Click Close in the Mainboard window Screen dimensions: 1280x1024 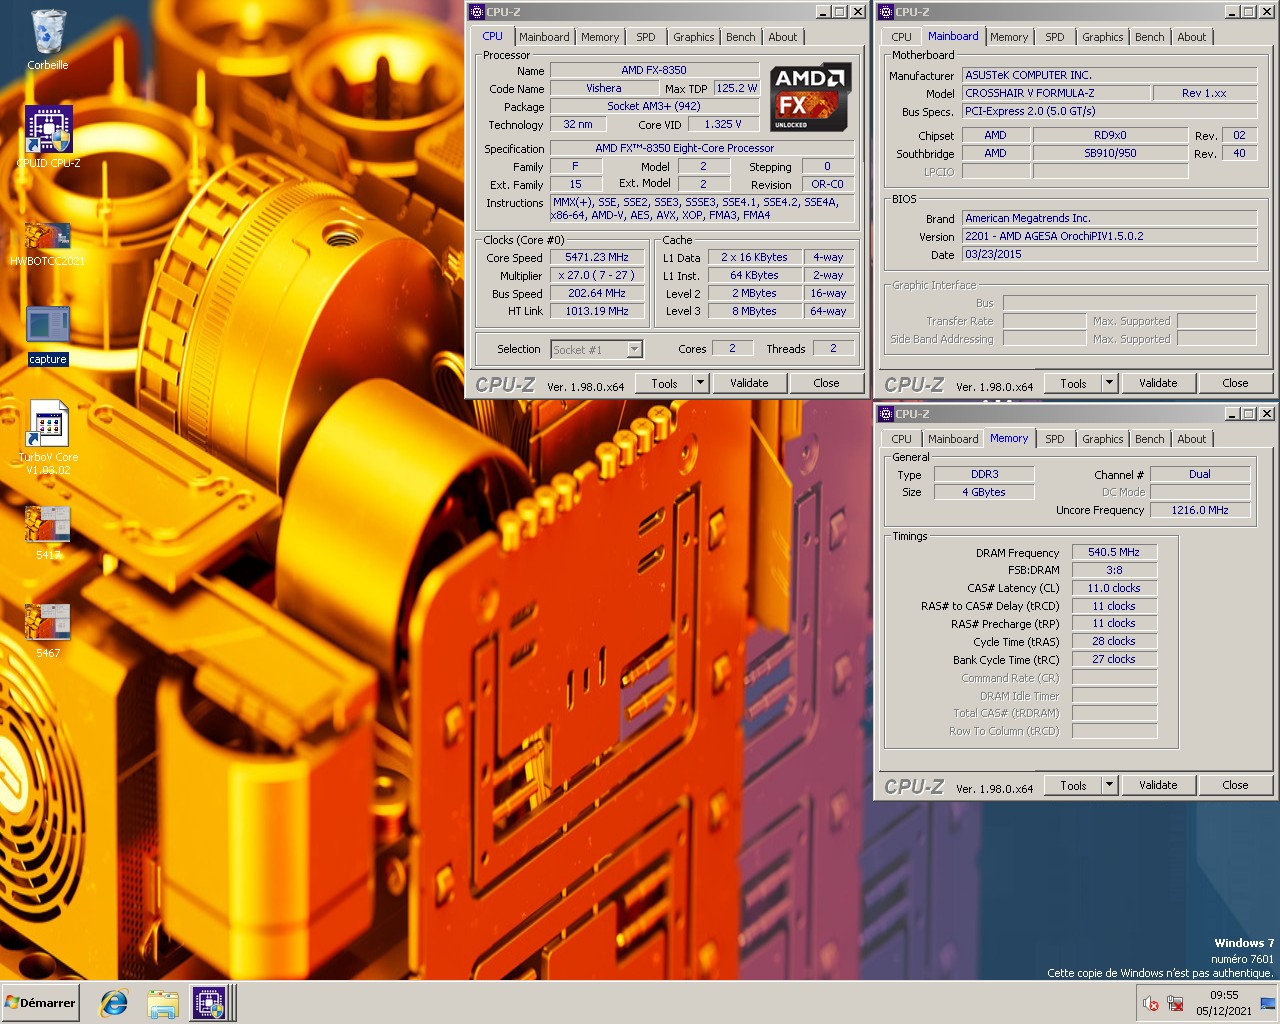(x=1235, y=383)
